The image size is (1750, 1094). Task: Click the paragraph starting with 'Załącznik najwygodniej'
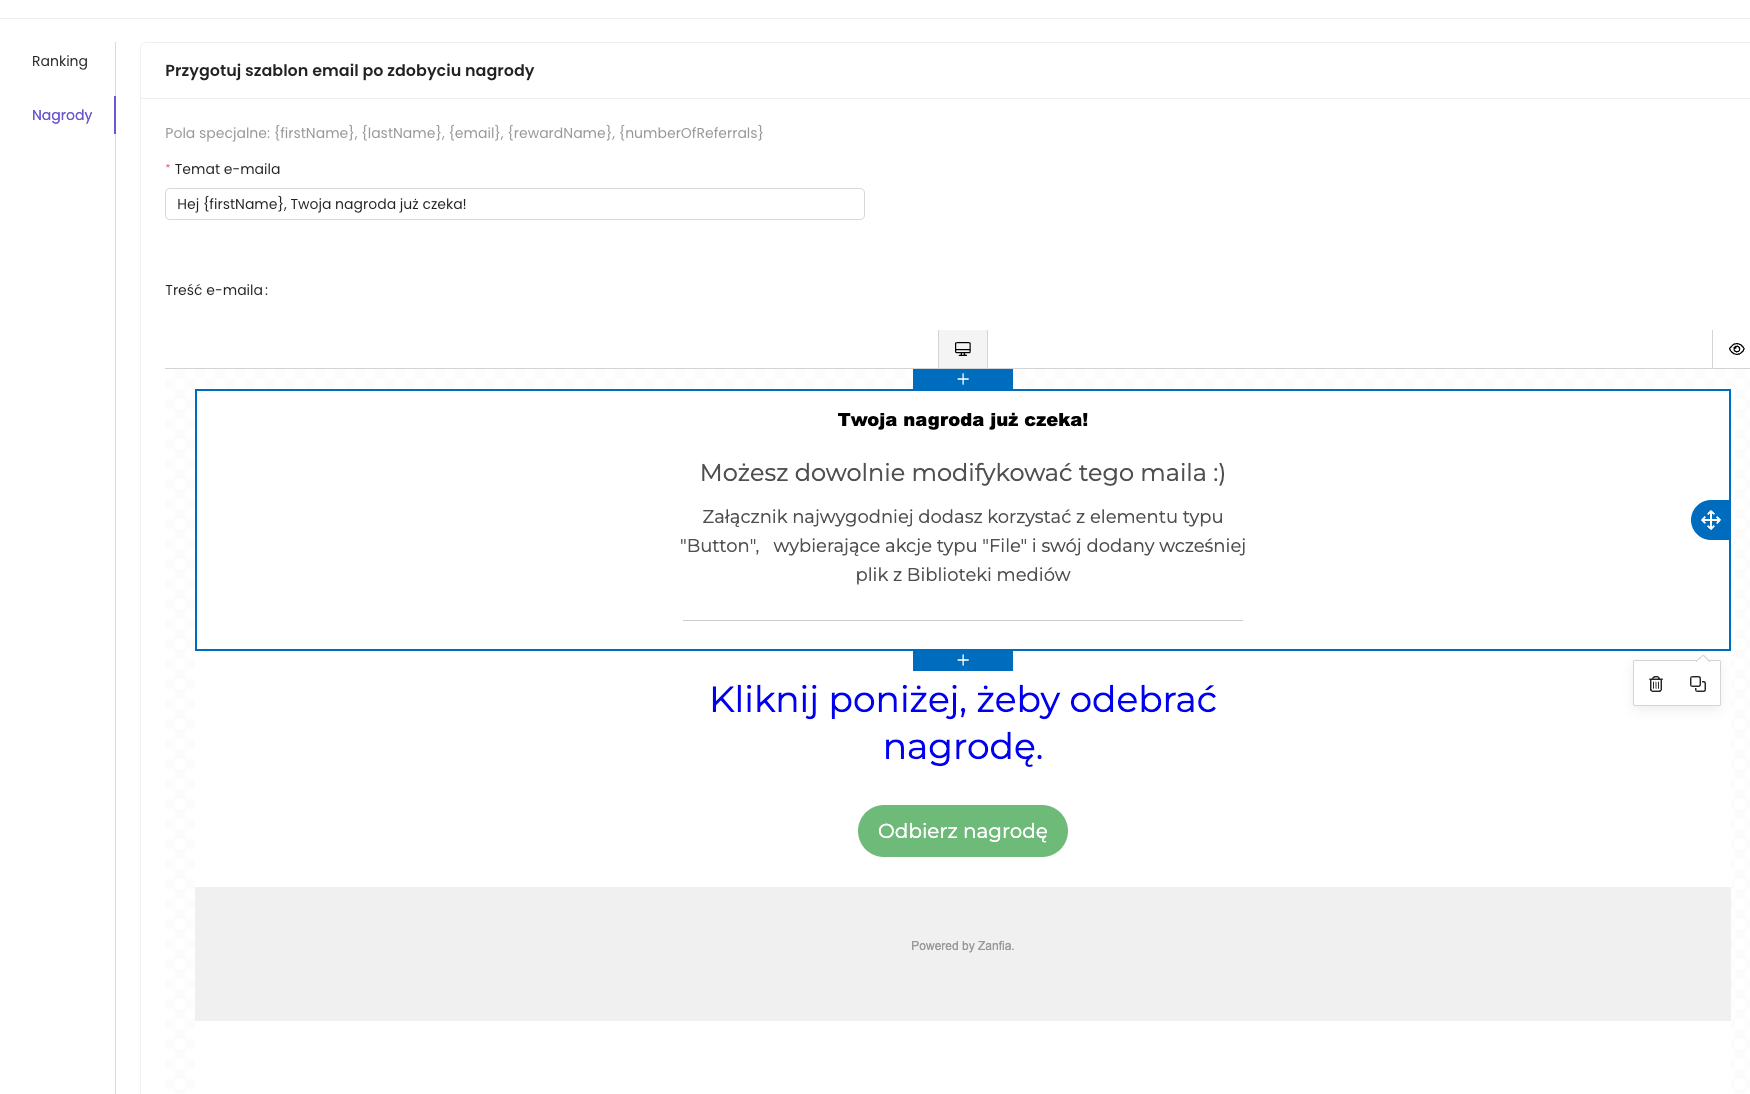coord(962,546)
